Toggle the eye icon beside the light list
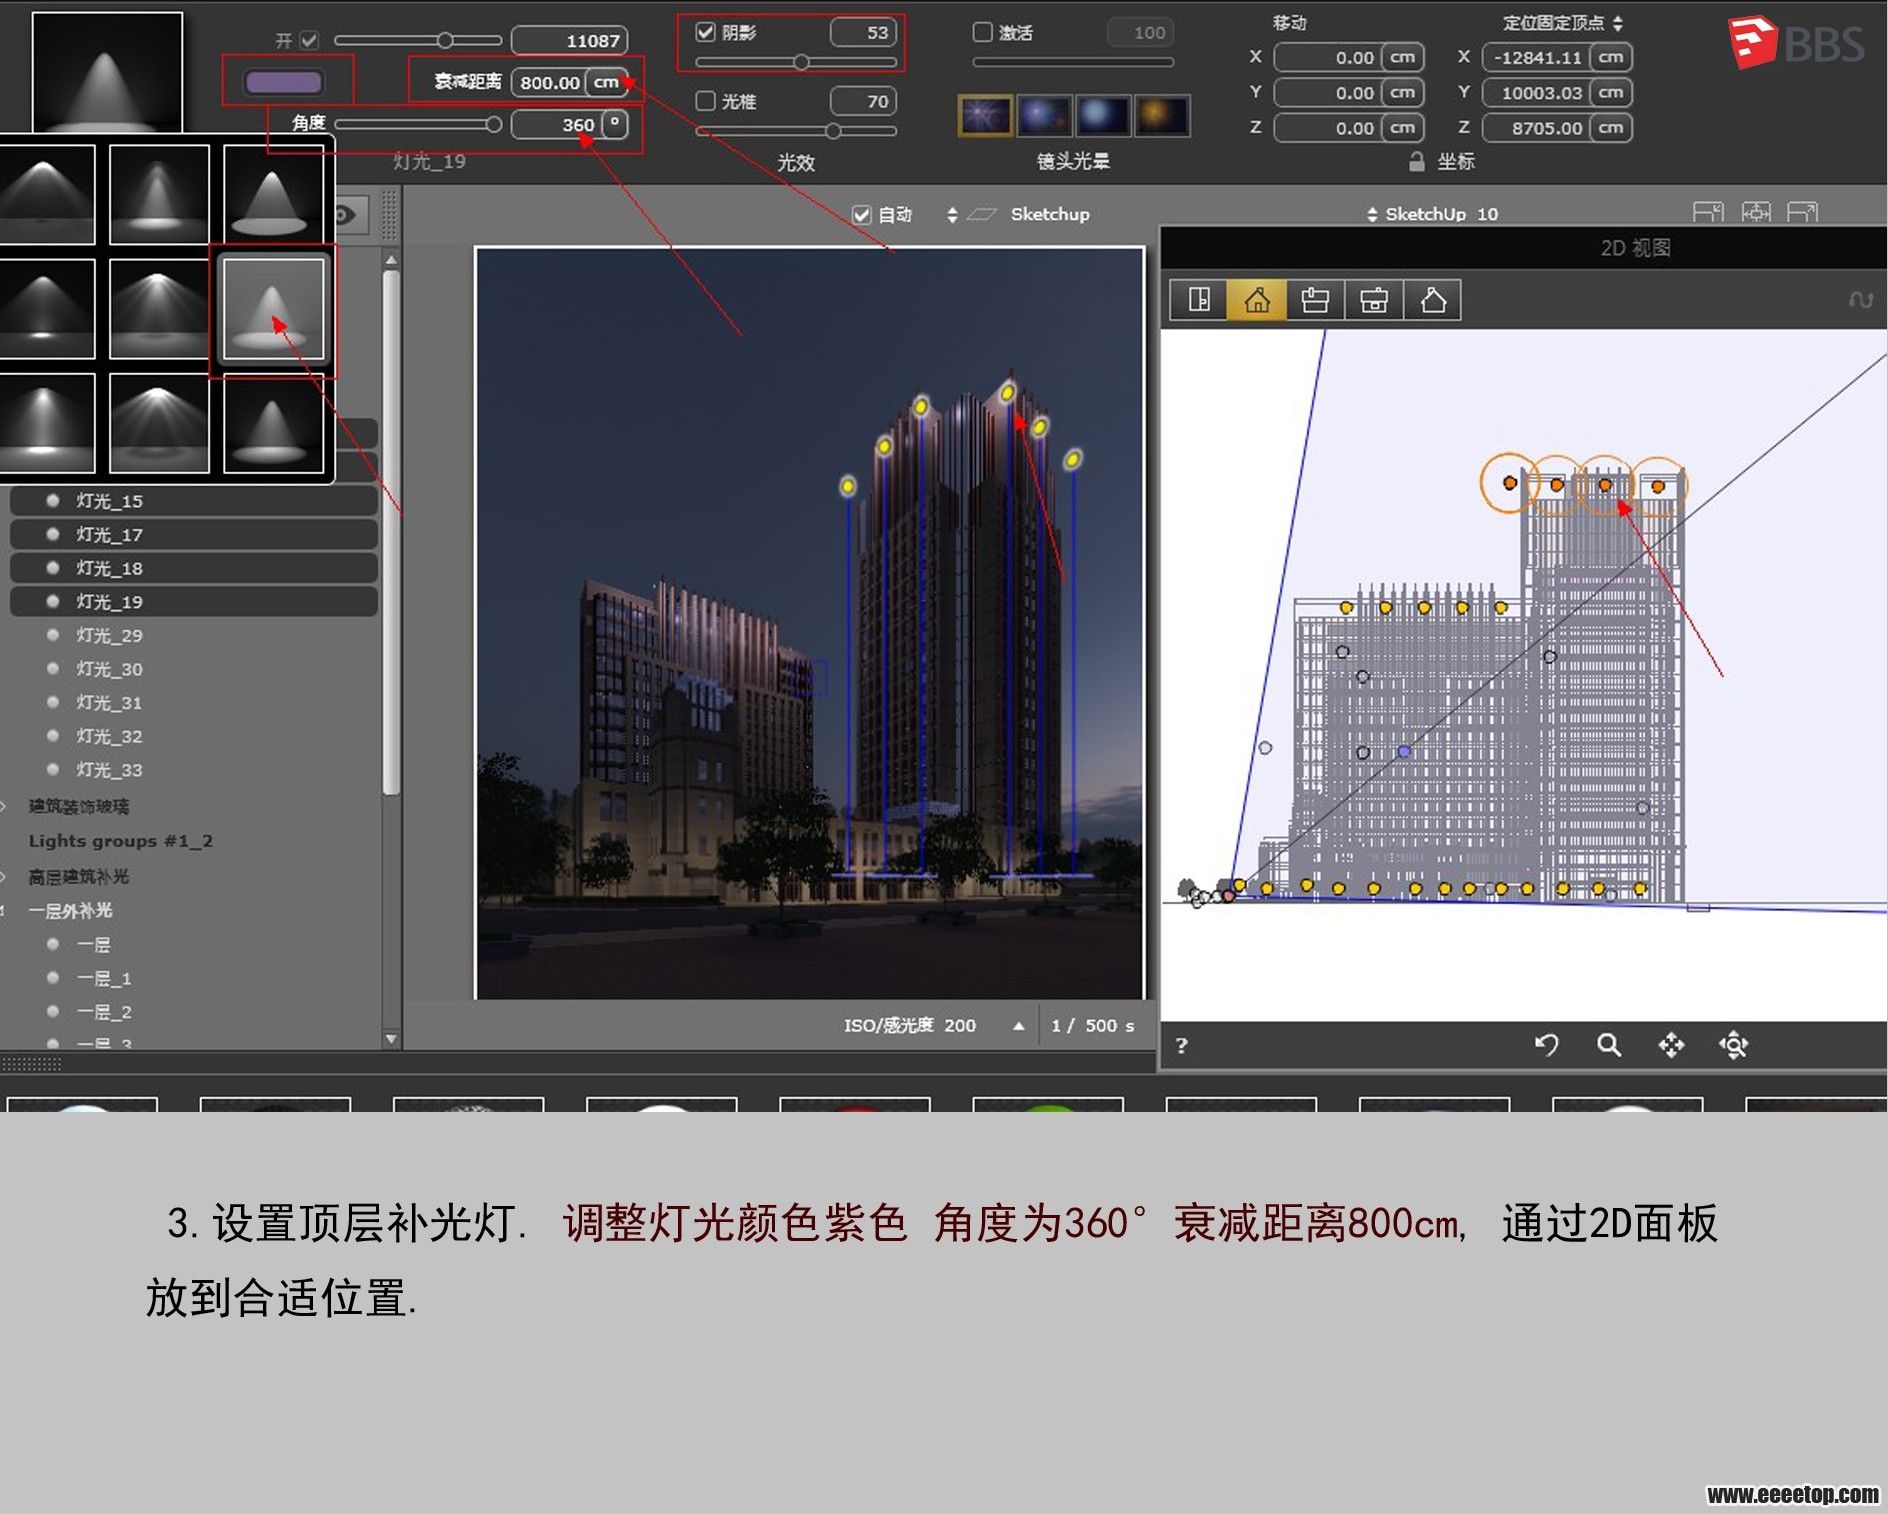The height and width of the screenshot is (1514, 1888). coord(345,215)
